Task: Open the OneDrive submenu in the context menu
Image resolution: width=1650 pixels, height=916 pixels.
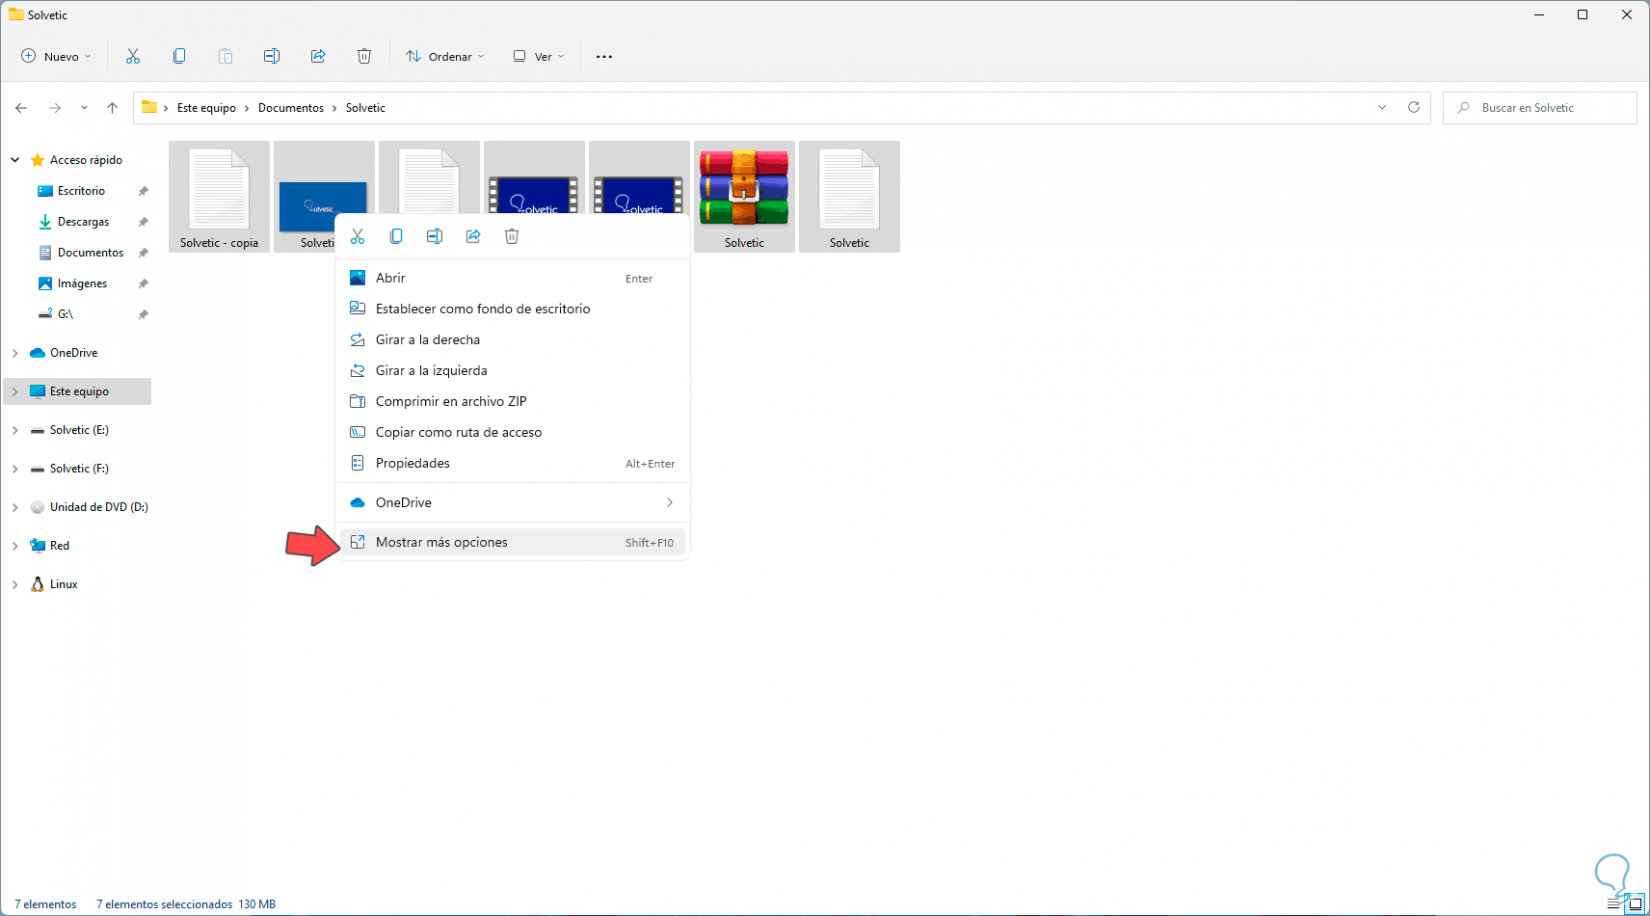Action: 512,502
